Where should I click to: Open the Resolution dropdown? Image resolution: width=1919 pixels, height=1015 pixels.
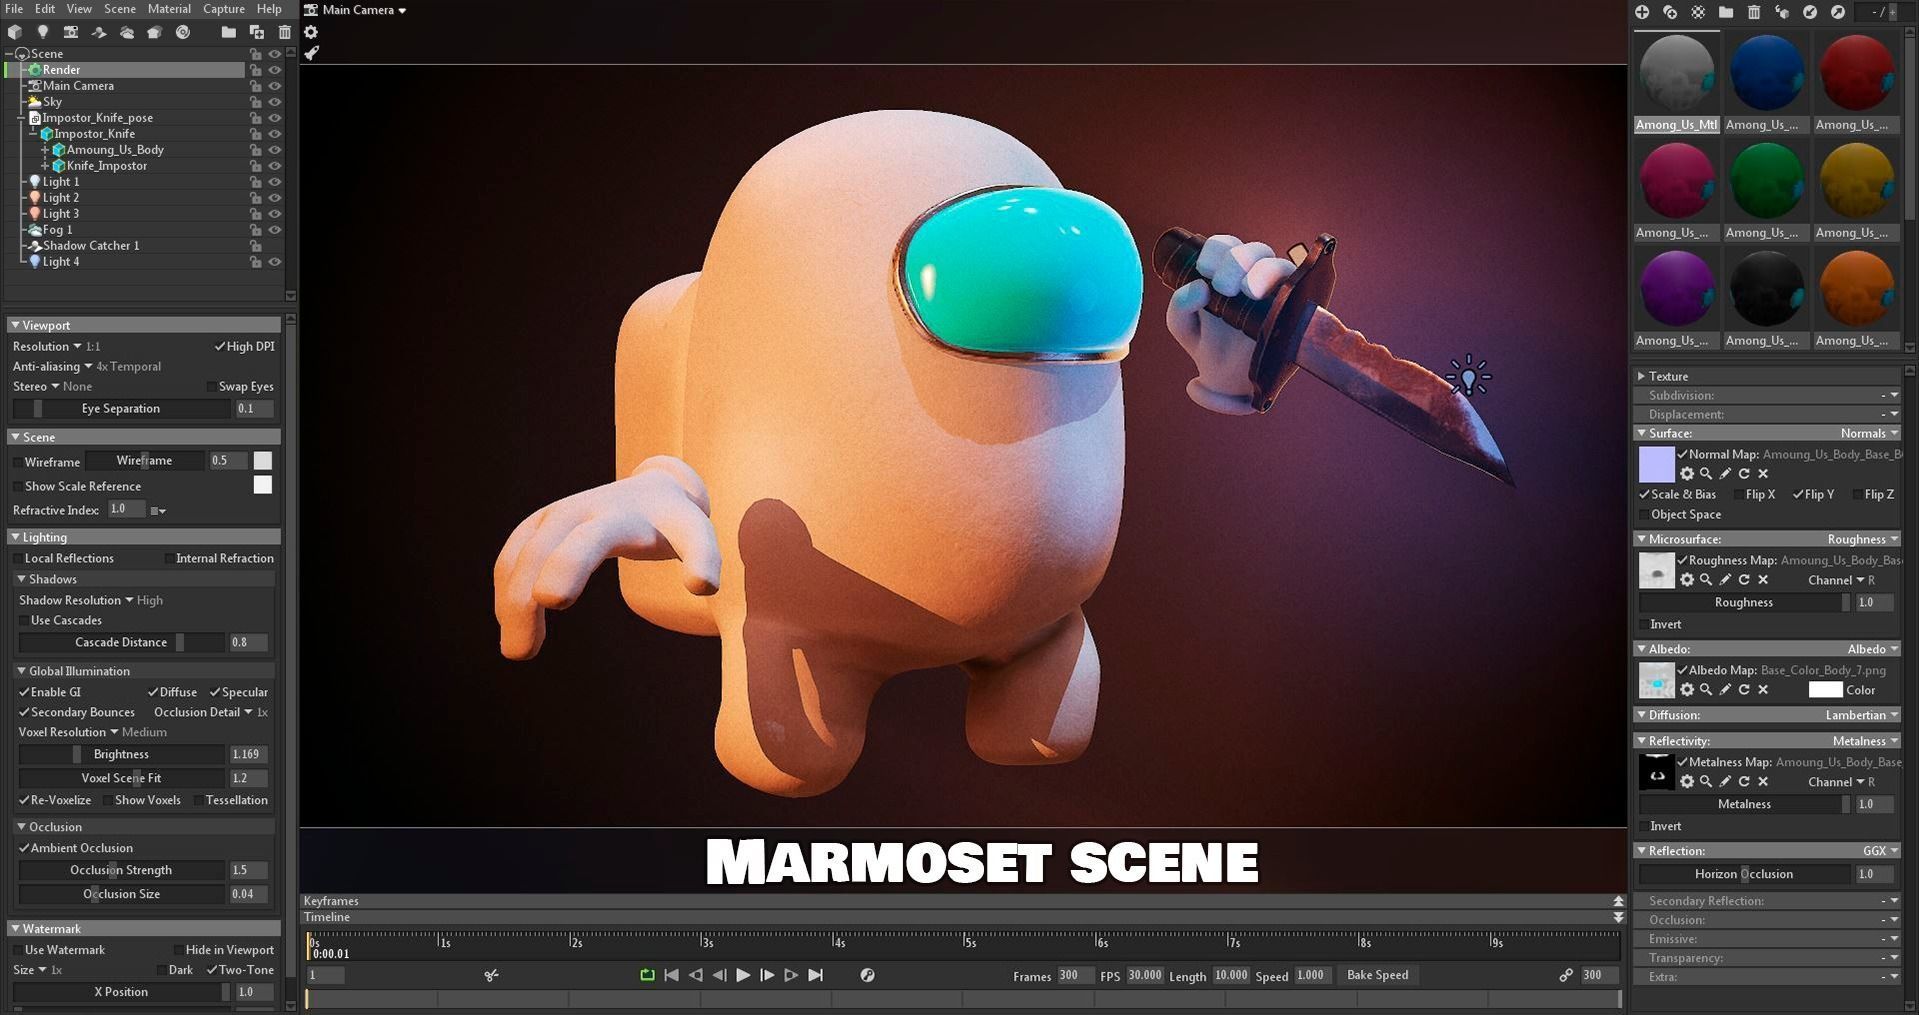point(47,346)
